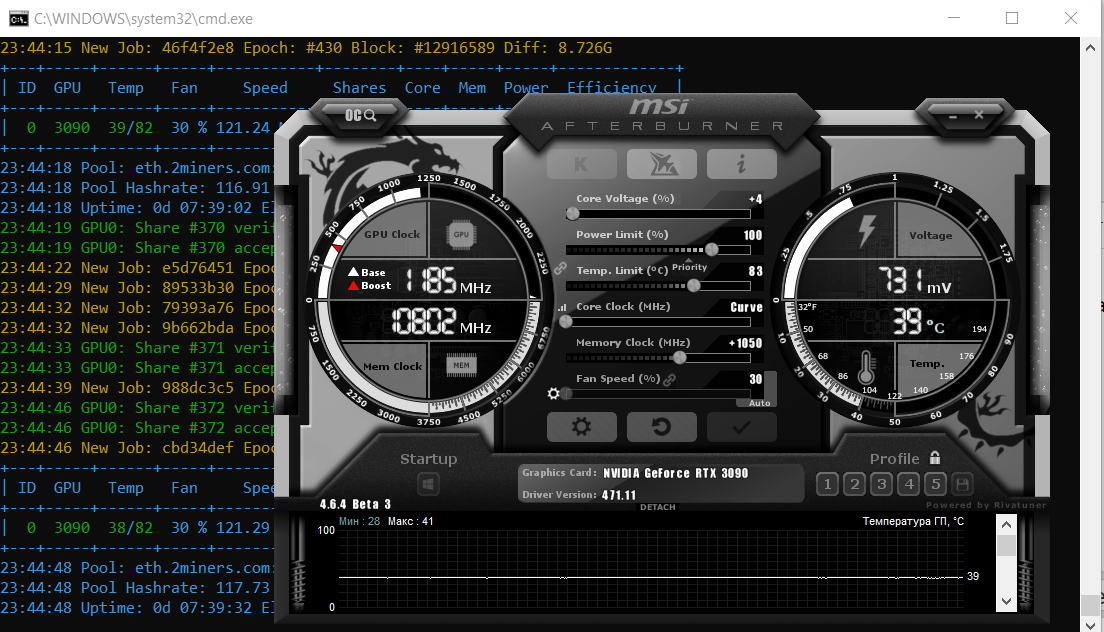Click the Shares column header in cmd
1104x632 pixels.
coord(359,88)
